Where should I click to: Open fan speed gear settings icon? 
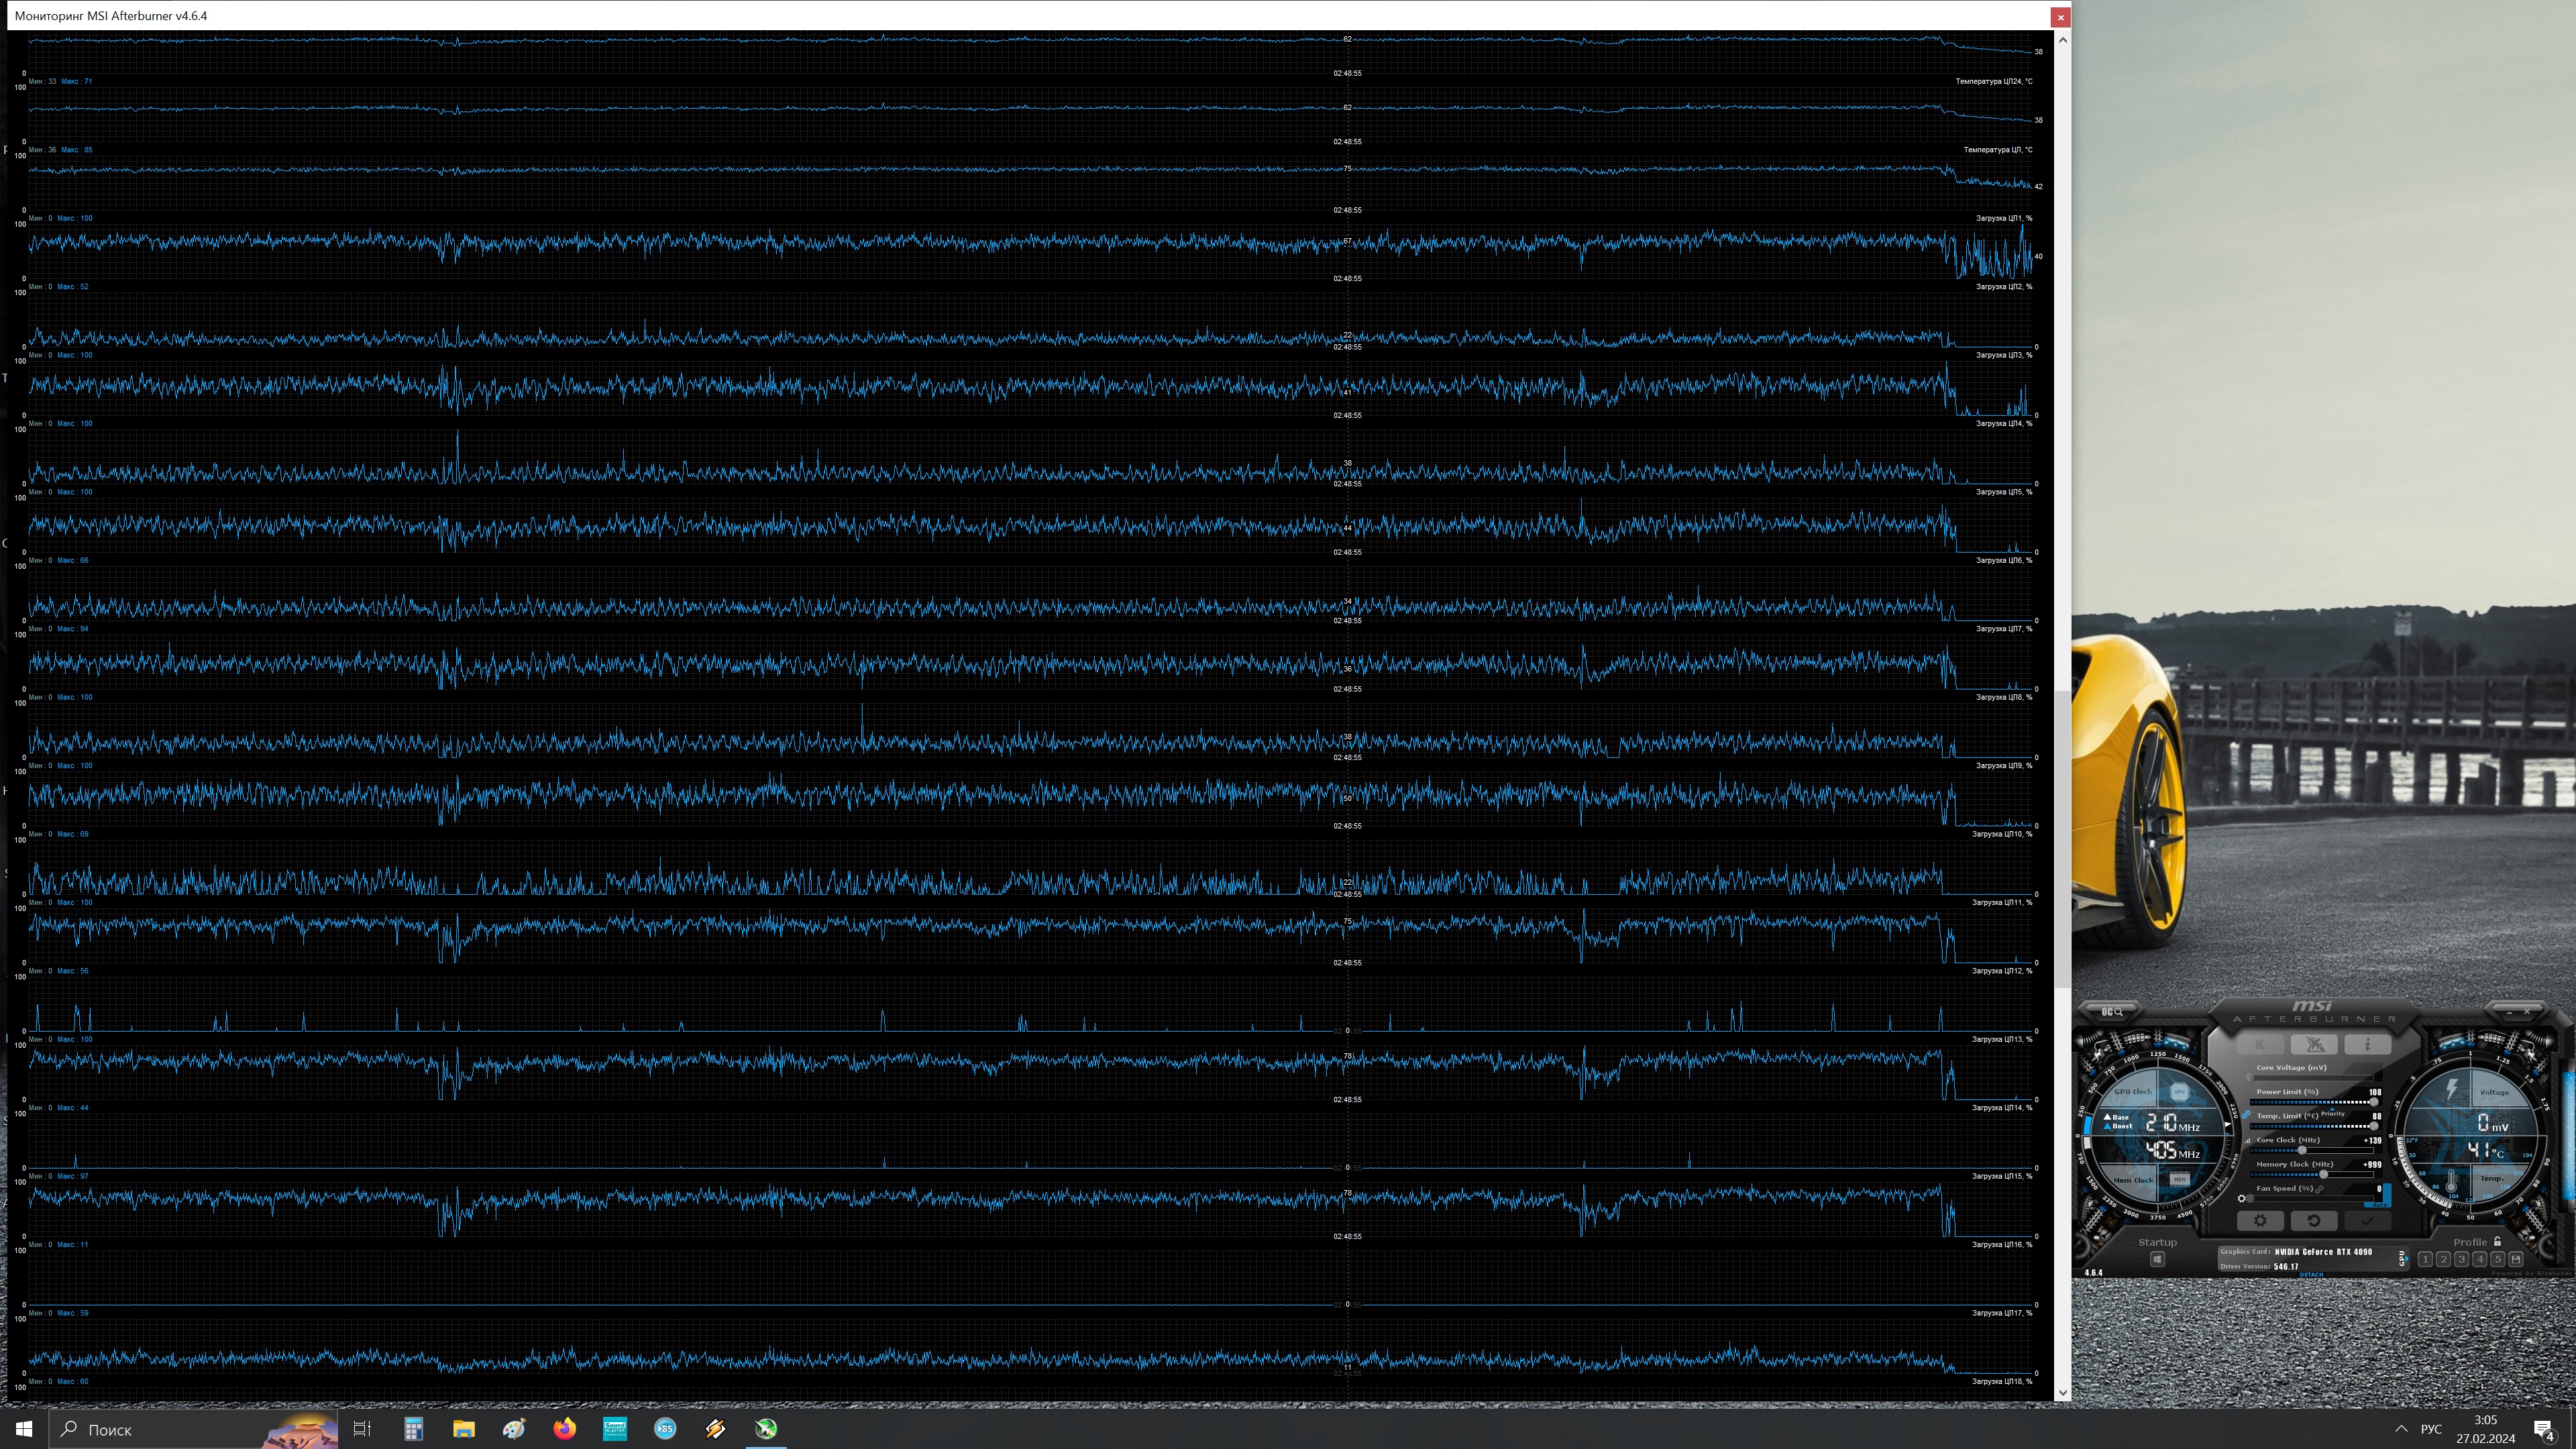click(2241, 1198)
